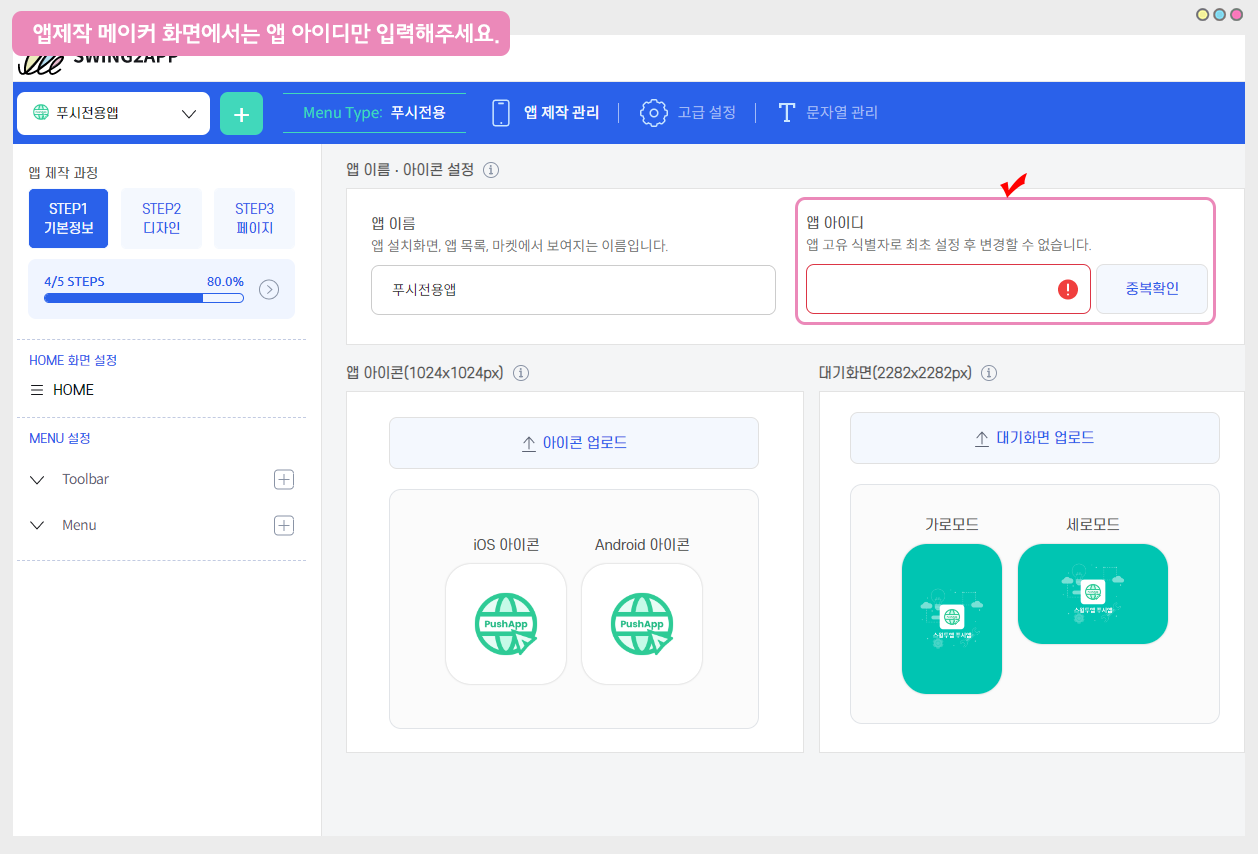Expand the Toolbar chevron in MENU 설정

(x=38, y=480)
